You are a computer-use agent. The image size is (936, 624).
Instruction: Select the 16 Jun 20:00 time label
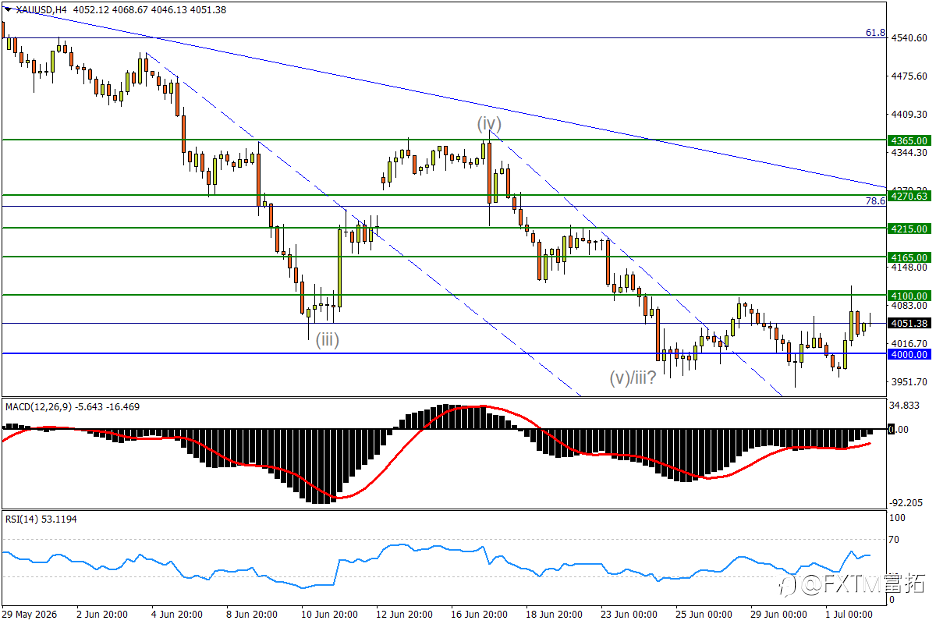click(479, 614)
